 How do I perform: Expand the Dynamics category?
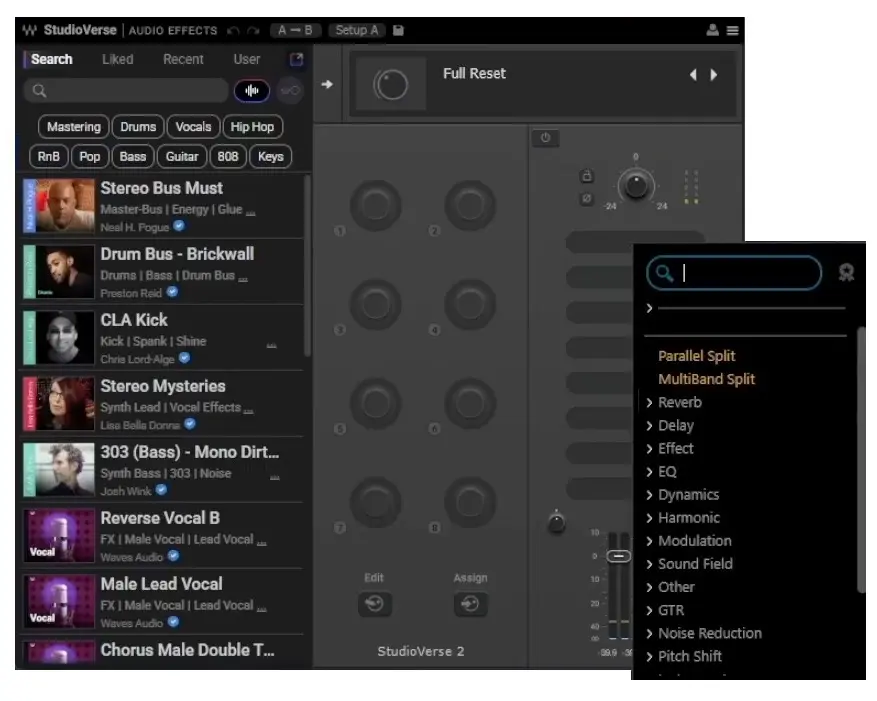tap(682, 495)
